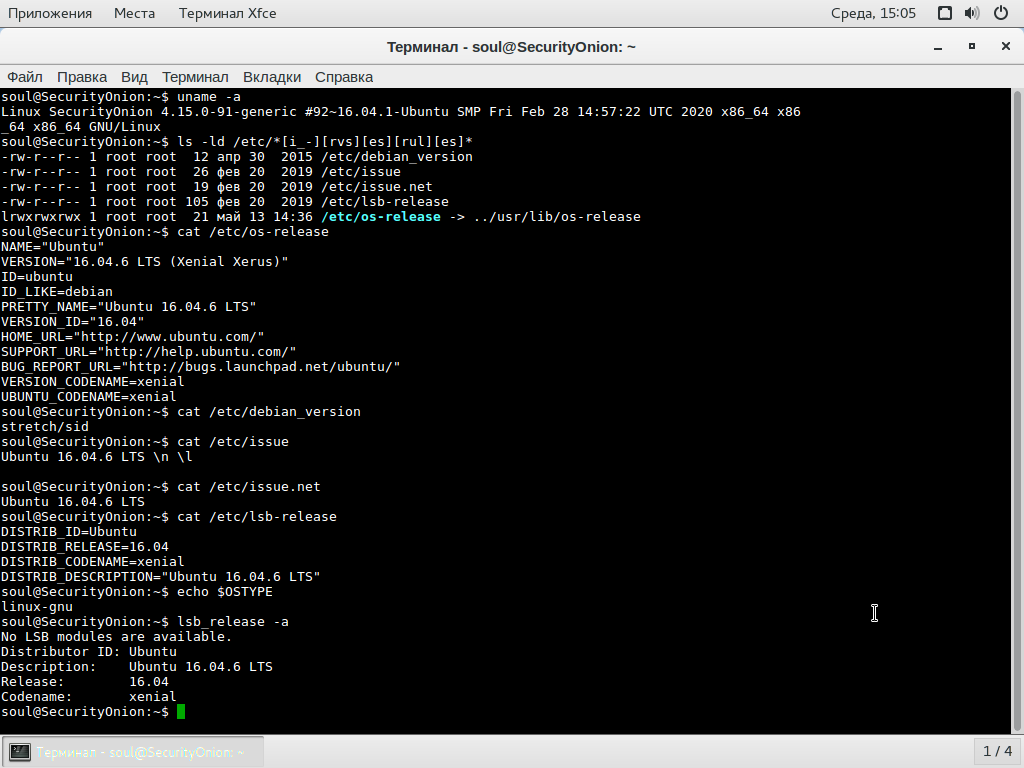1024x768 pixels.
Task: Click the window switcher icon in top panel
Action: 944,13
